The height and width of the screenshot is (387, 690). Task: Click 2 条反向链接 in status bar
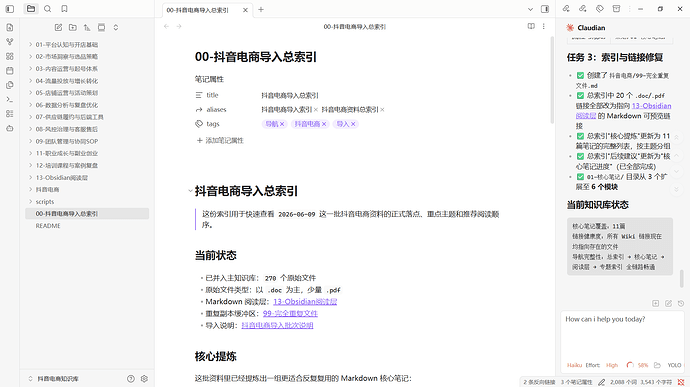coord(539,382)
